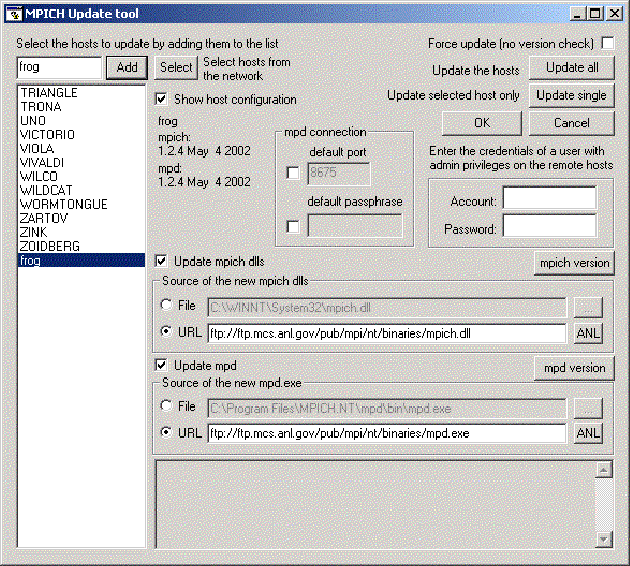Viewport: 630px width, 566px height.
Task: Maximize the MPICH Update tool window
Action: 594,14
